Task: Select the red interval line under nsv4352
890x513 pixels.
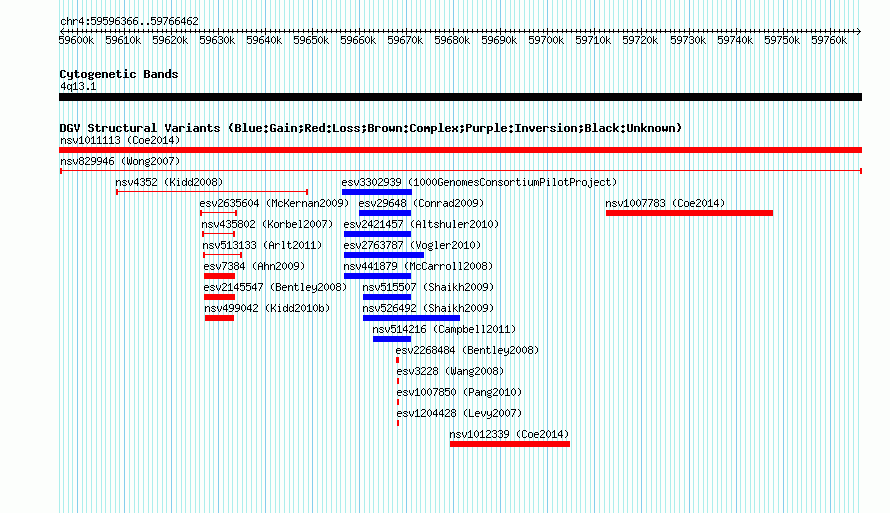Action: point(212,192)
